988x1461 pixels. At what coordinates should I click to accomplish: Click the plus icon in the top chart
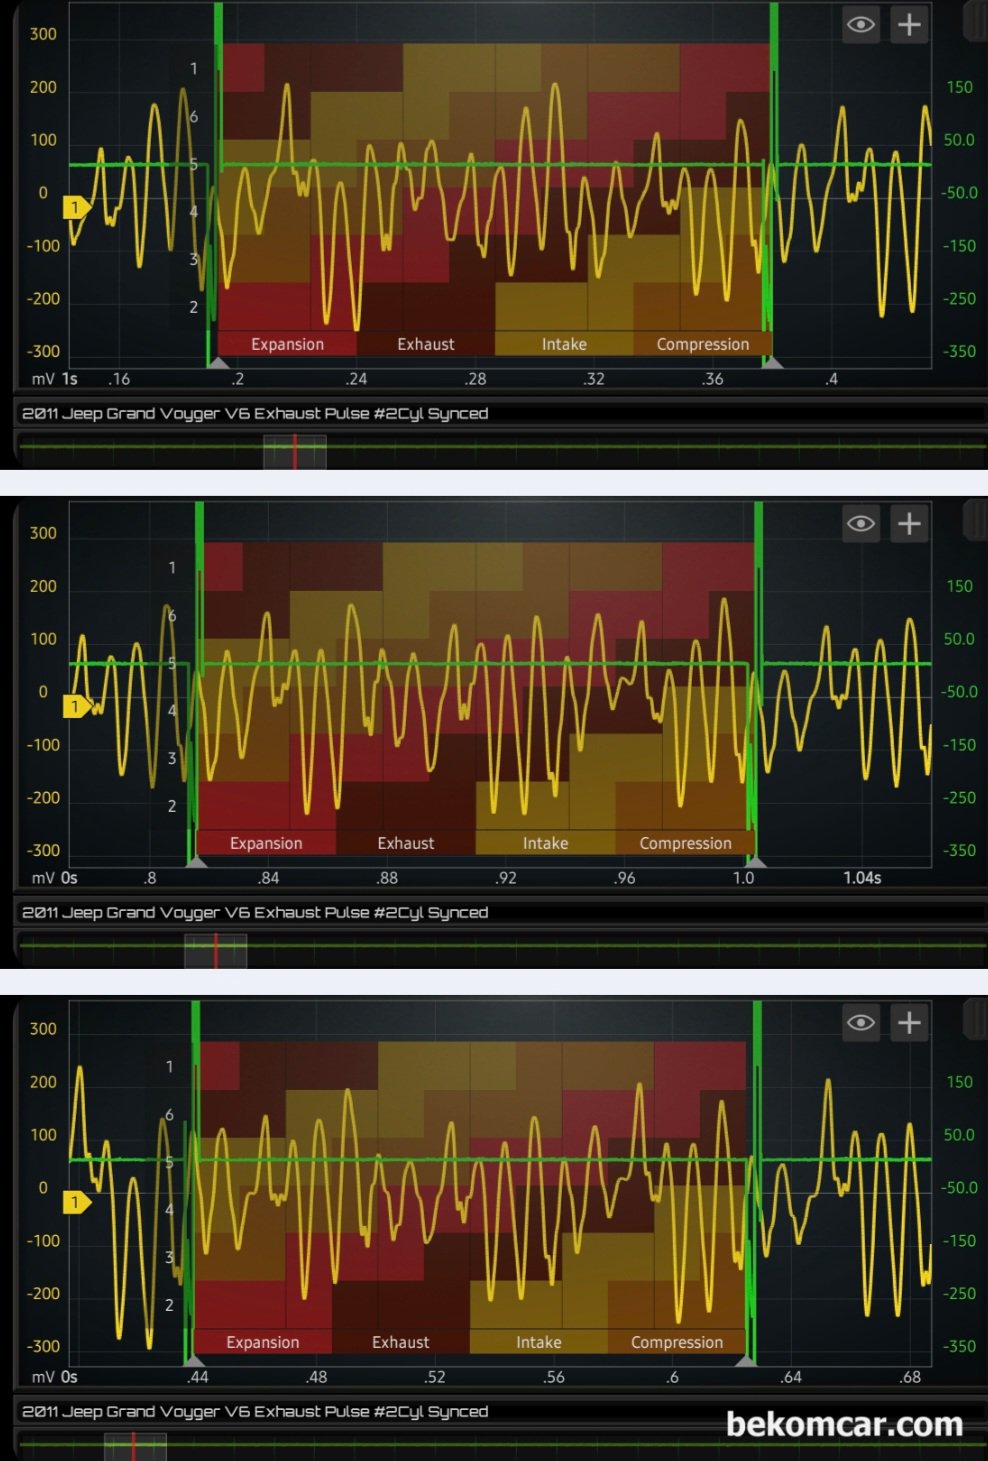pos(909,25)
